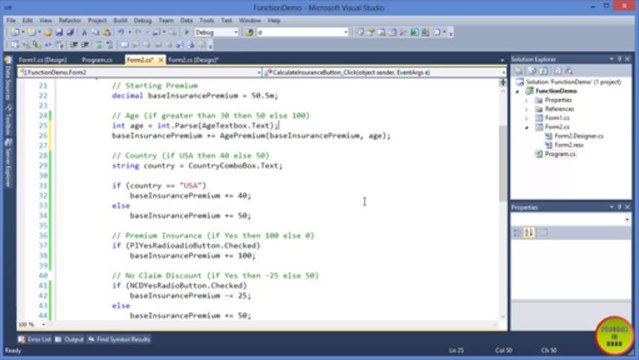Open the Toolbox side tab
This screenshot has width=639, height=360.
[x=8, y=120]
